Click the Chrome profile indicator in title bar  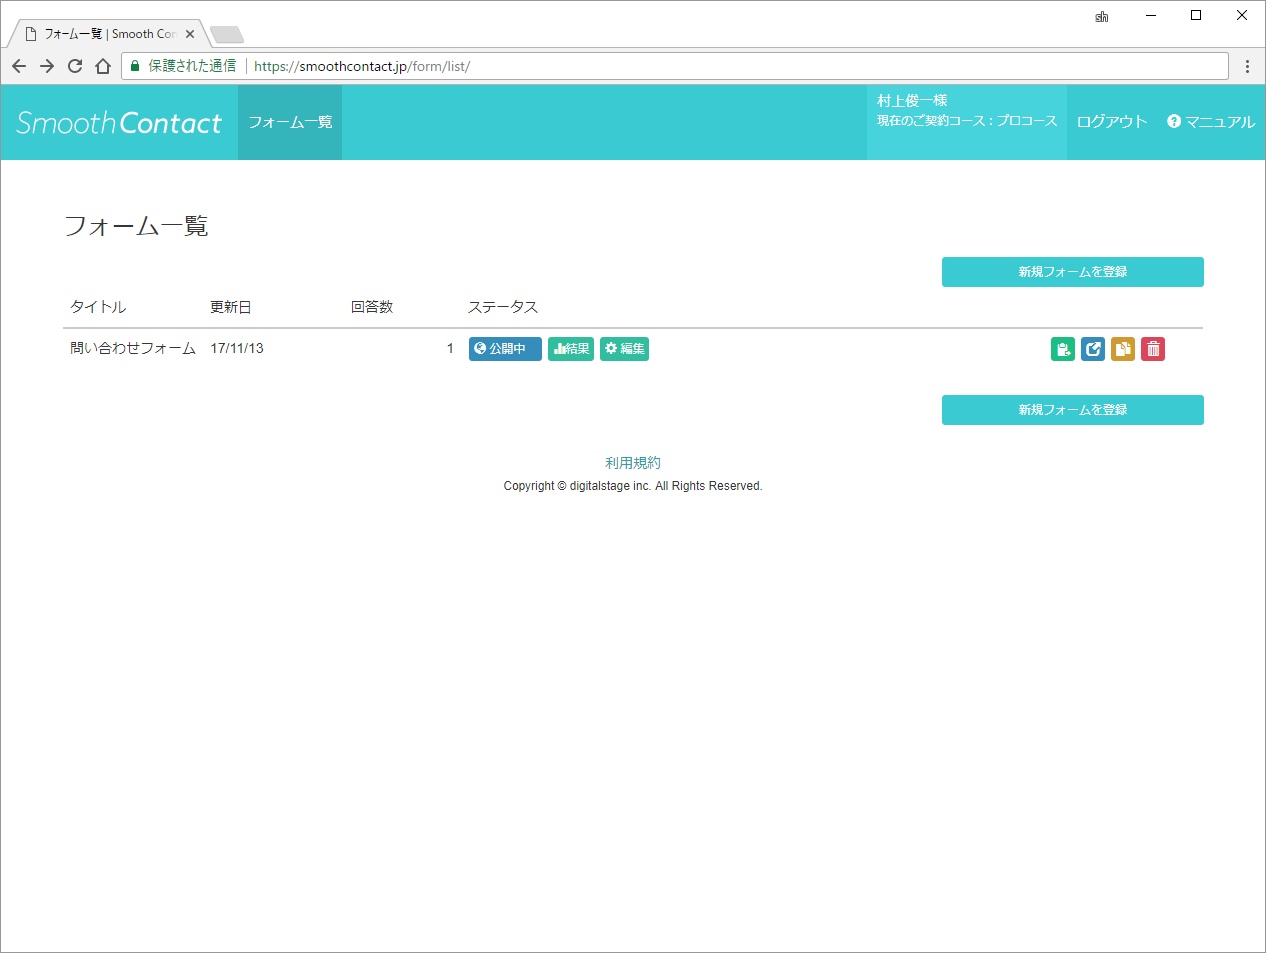point(1102,16)
